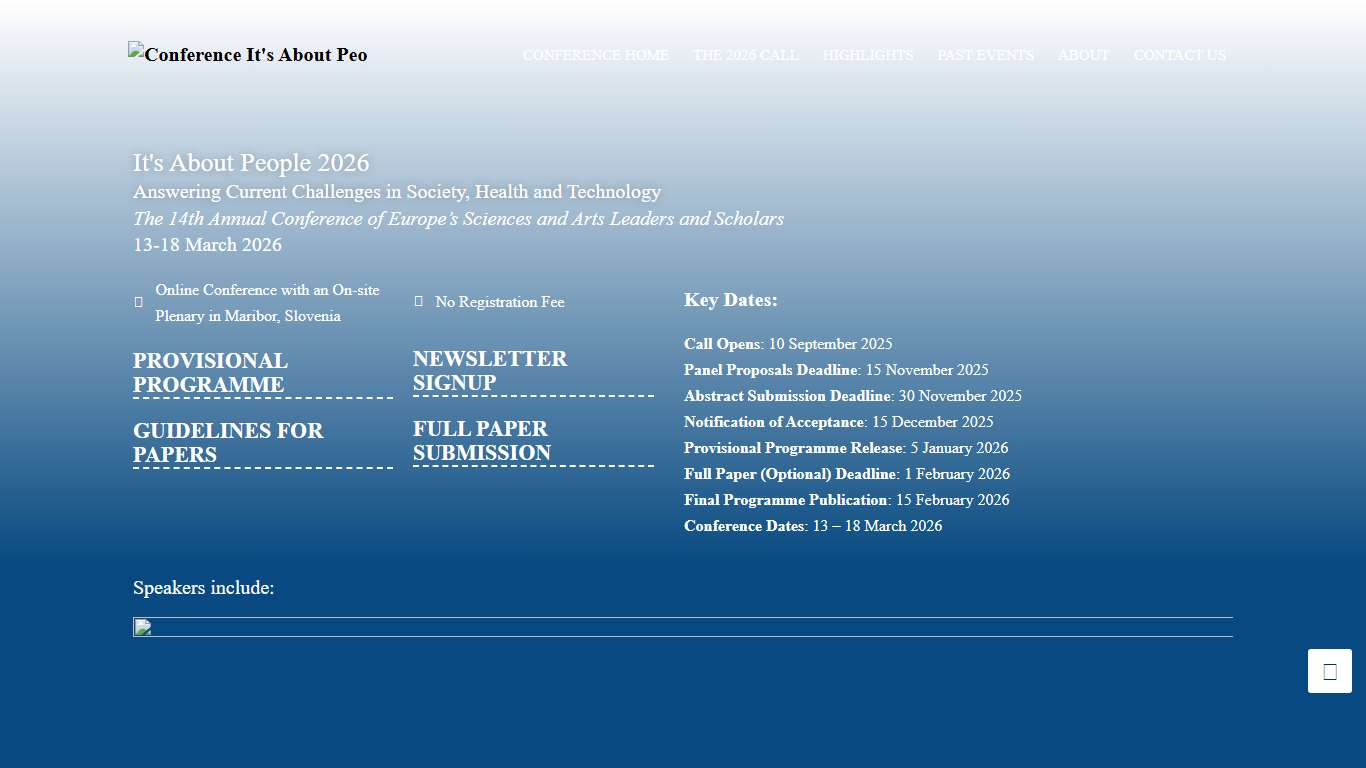Image resolution: width=1366 pixels, height=768 pixels.
Task: Open the About menu item
Action: [x=1083, y=55]
